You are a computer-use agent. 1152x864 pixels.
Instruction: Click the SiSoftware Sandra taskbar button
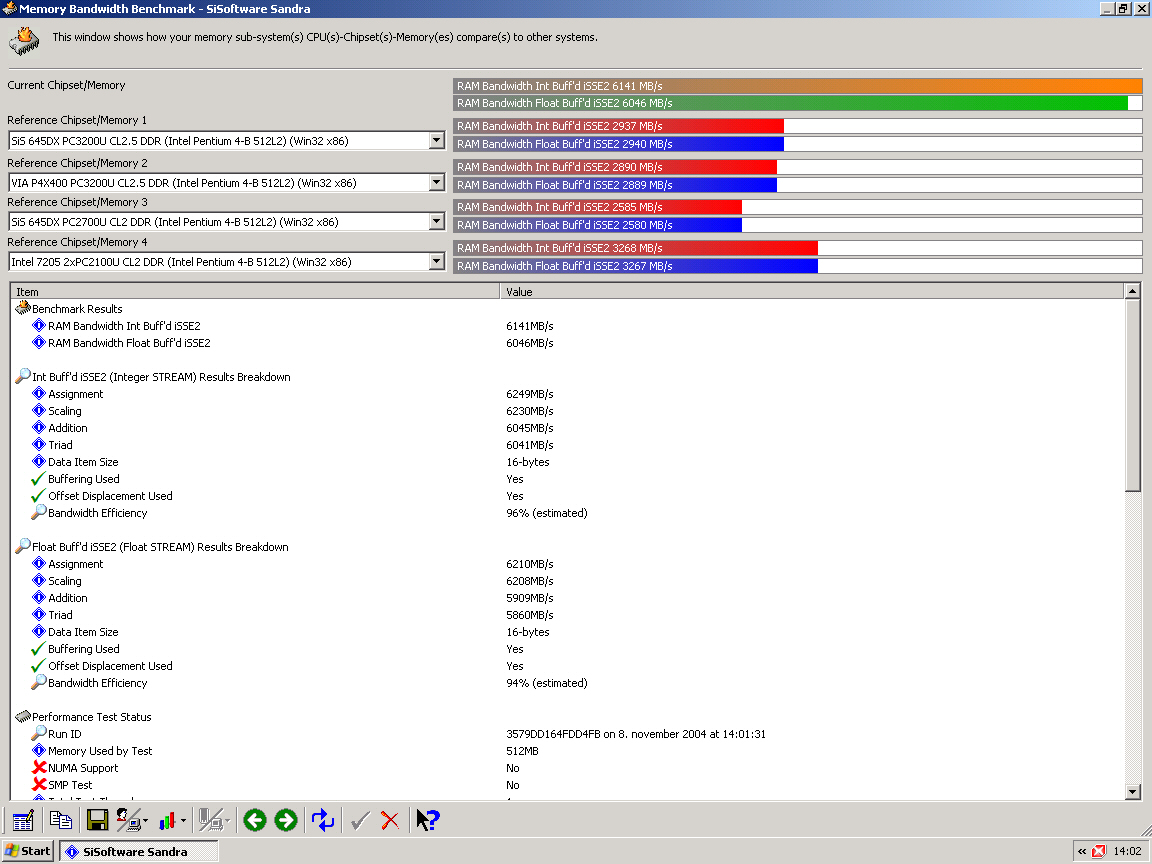coord(139,852)
